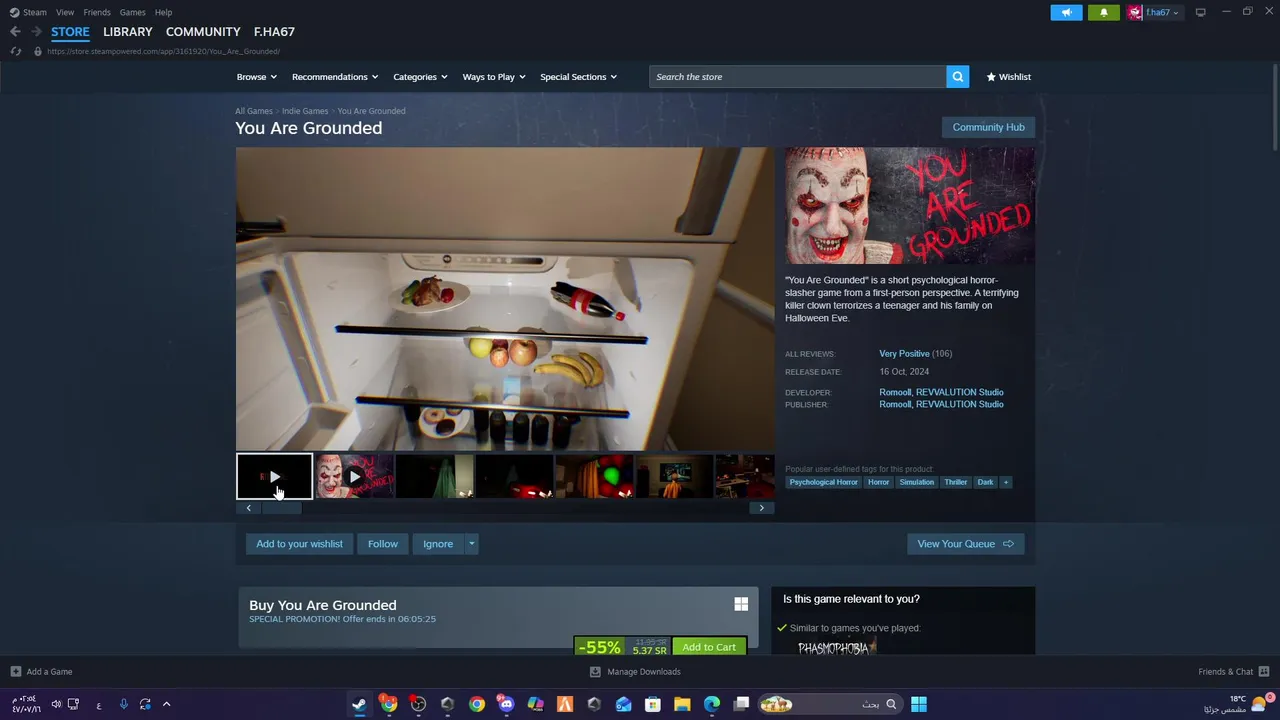Expand the Browse dropdown

(256, 77)
